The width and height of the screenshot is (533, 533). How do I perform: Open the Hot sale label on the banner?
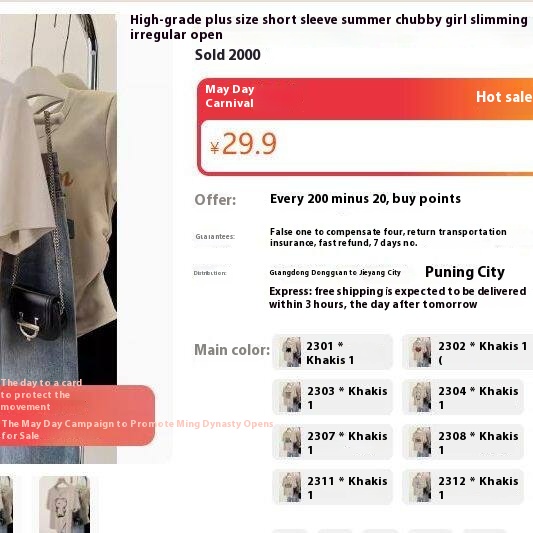coord(504,97)
